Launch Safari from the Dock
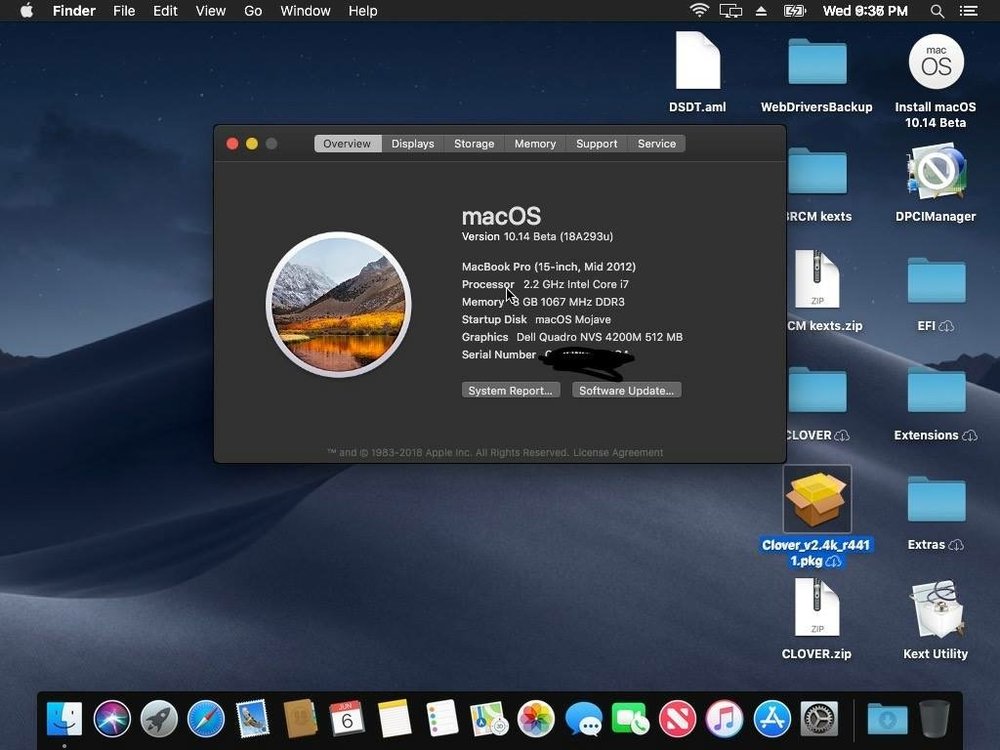Screen dimensions: 1000x750 click(206, 718)
